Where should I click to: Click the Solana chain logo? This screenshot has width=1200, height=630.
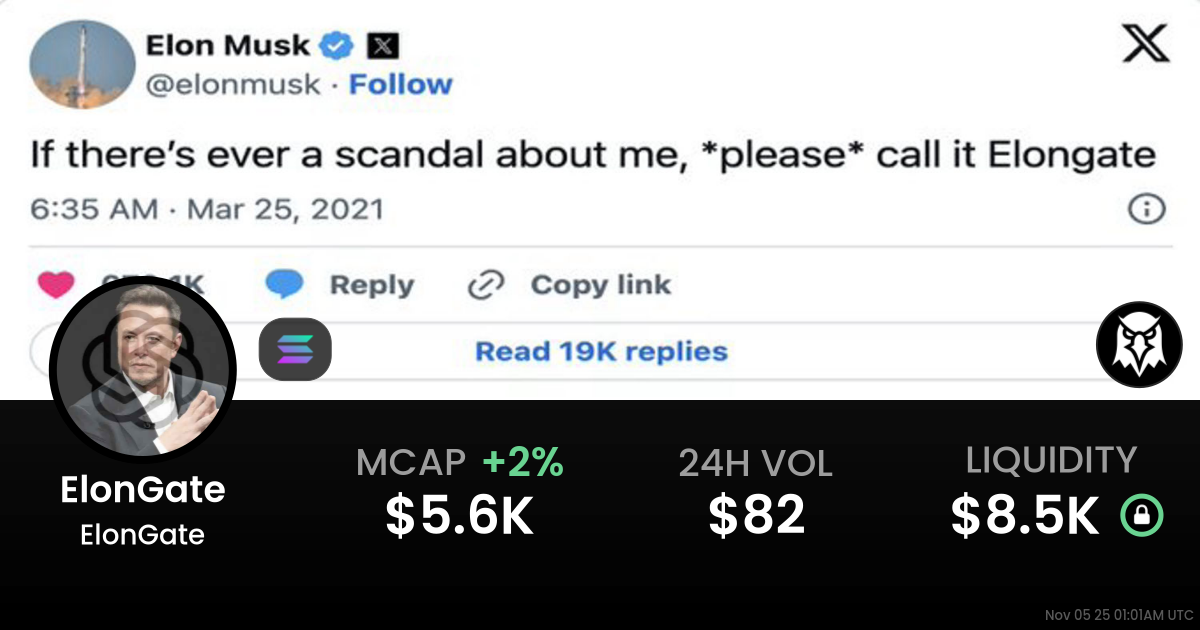[x=295, y=349]
